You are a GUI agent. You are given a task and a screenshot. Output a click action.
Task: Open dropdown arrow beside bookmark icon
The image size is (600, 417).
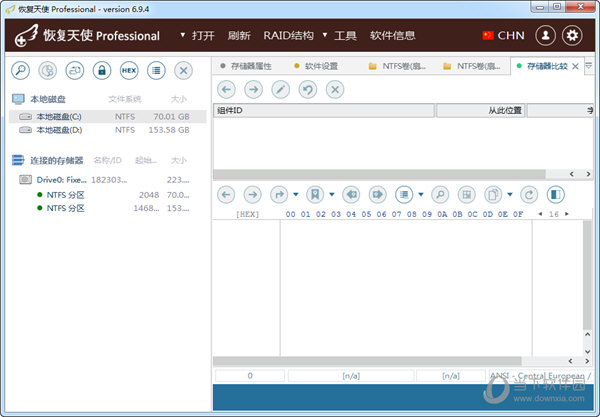332,194
